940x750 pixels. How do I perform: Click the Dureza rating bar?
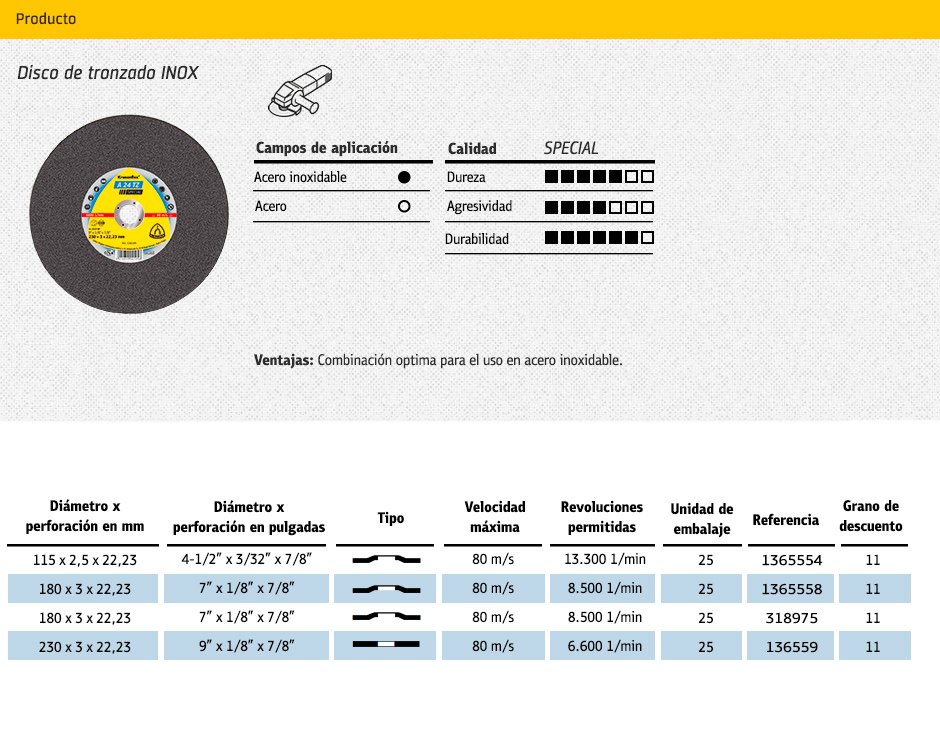tap(599, 177)
